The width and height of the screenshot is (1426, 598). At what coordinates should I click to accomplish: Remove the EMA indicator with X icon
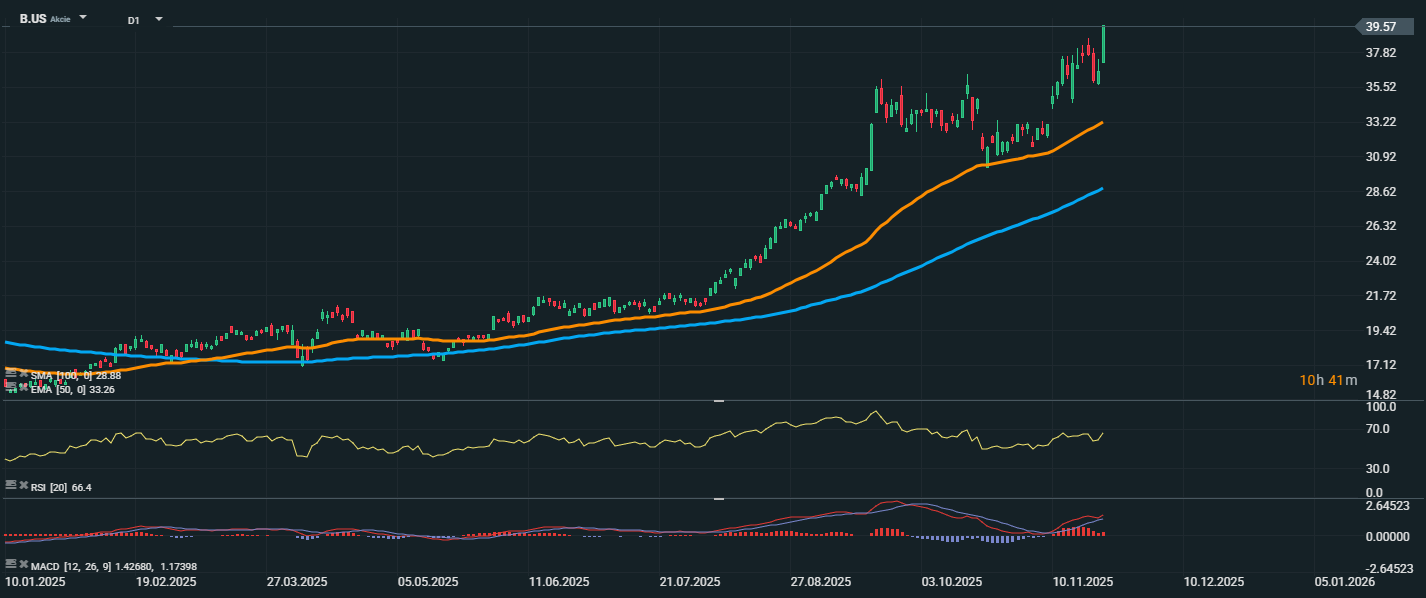click(x=23, y=388)
